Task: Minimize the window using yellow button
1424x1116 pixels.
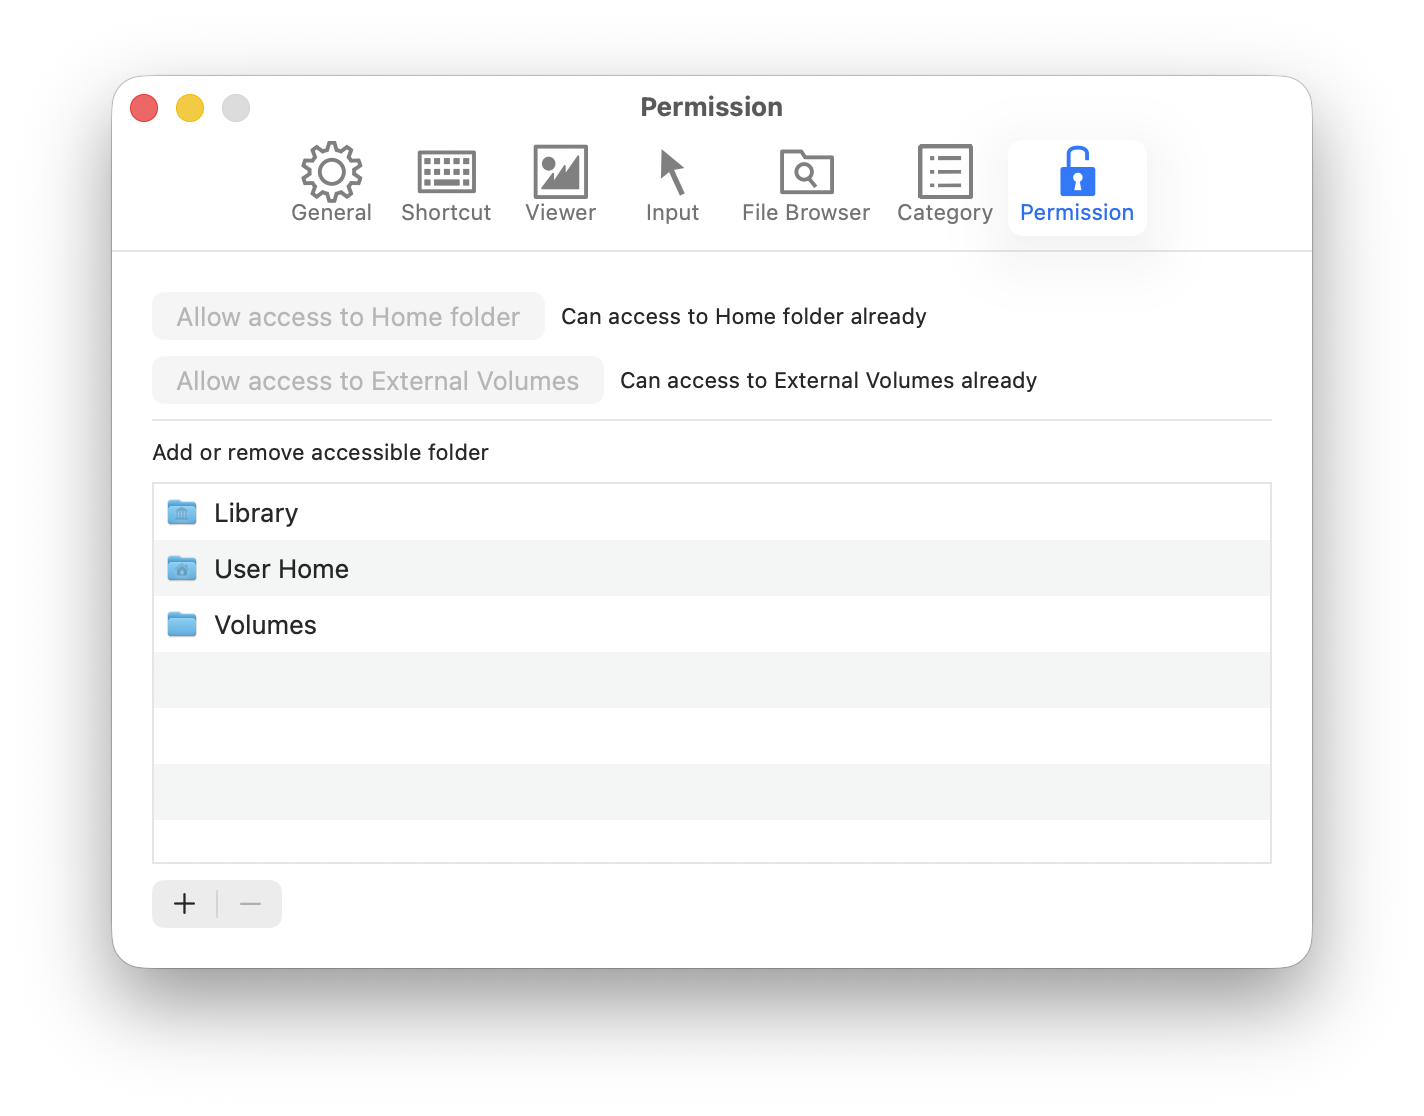Action: pos(190,108)
